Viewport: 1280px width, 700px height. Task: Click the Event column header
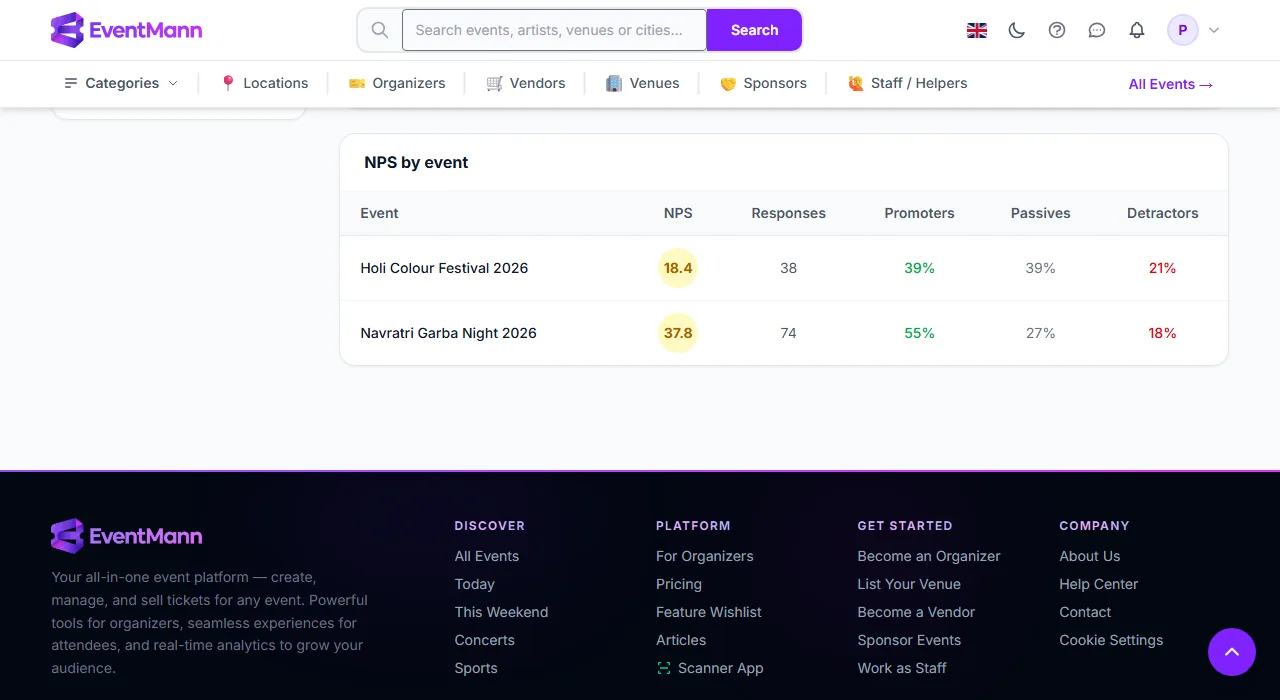click(379, 213)
